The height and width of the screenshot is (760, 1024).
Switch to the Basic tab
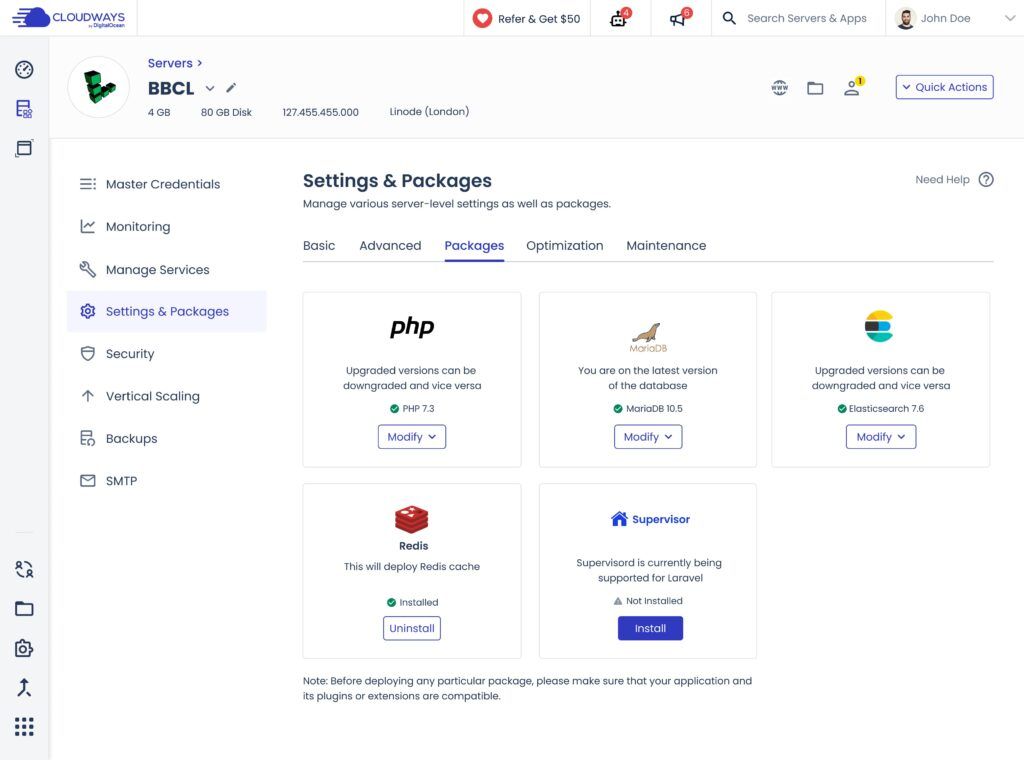[319, 245]
